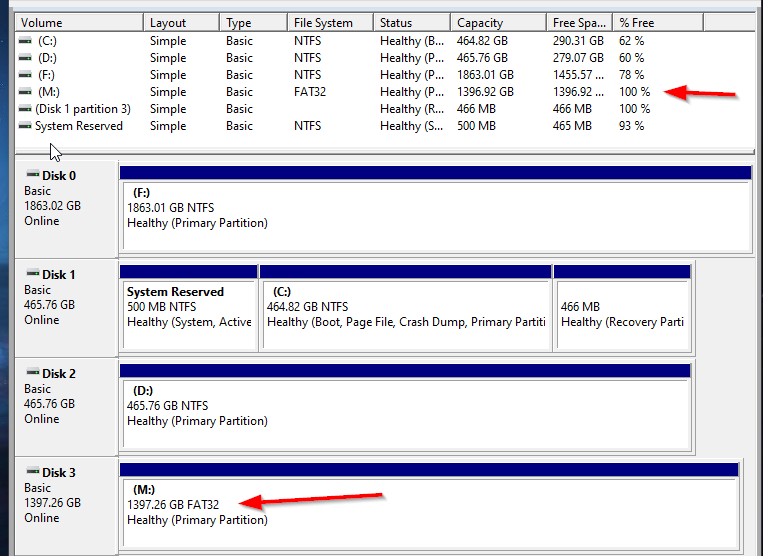Click the 500 MB capacity cell

pos(476,126)
